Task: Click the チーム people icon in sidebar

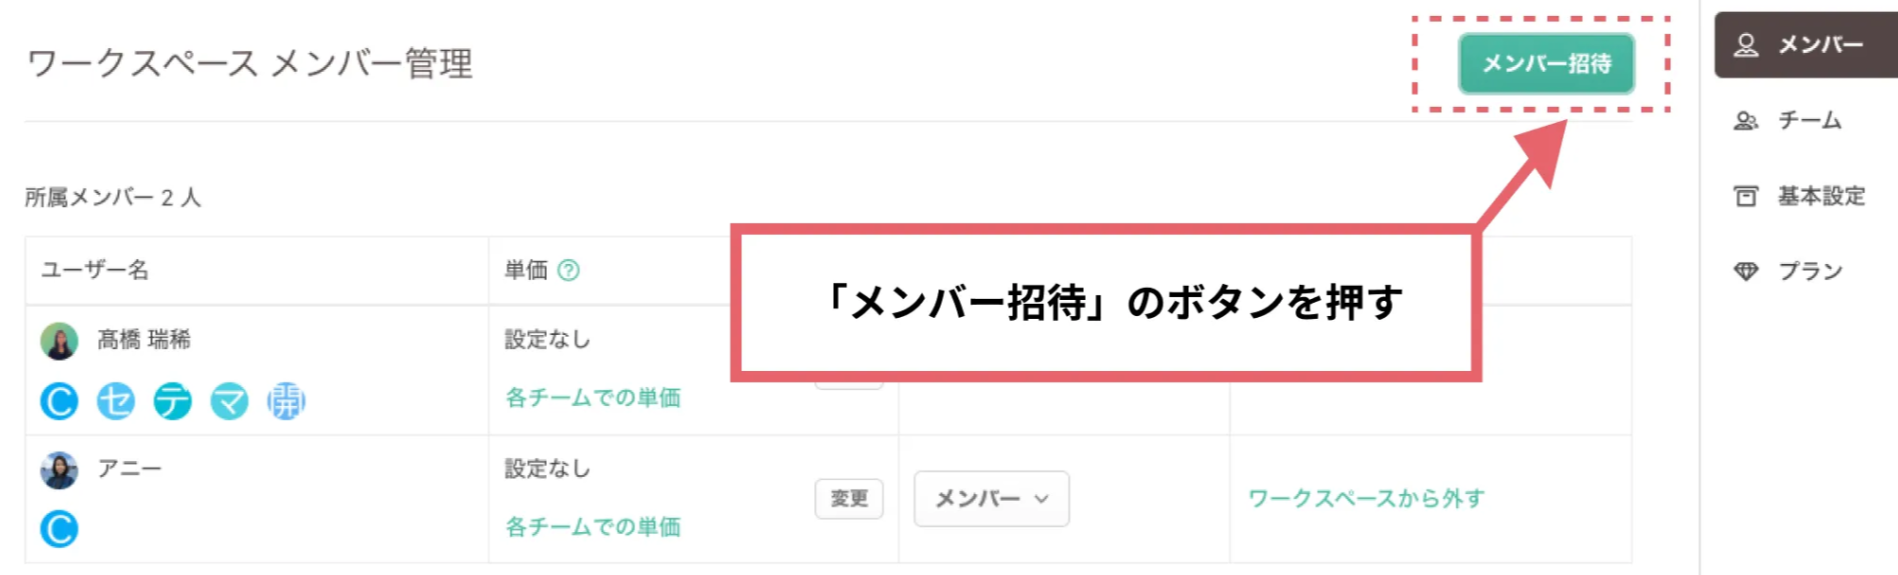Action: pyautogui.click(x=1746, y=121)
